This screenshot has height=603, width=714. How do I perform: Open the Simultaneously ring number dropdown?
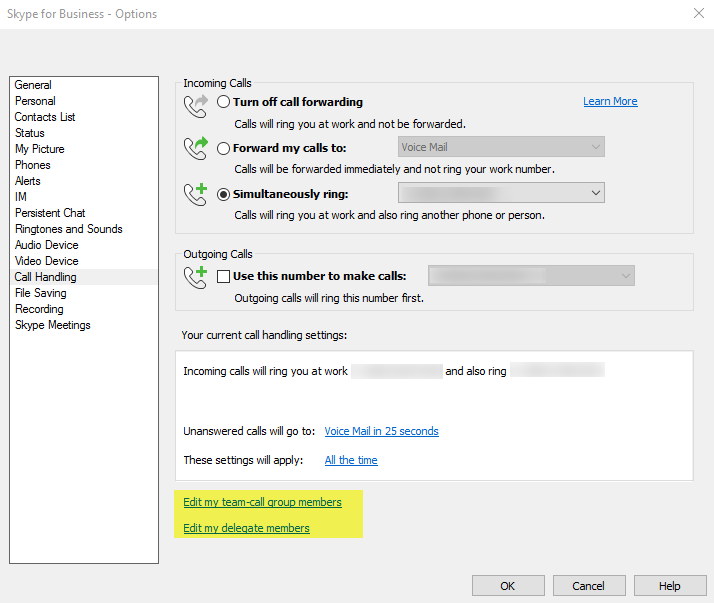pyautogui.click(x=501, y=193)
